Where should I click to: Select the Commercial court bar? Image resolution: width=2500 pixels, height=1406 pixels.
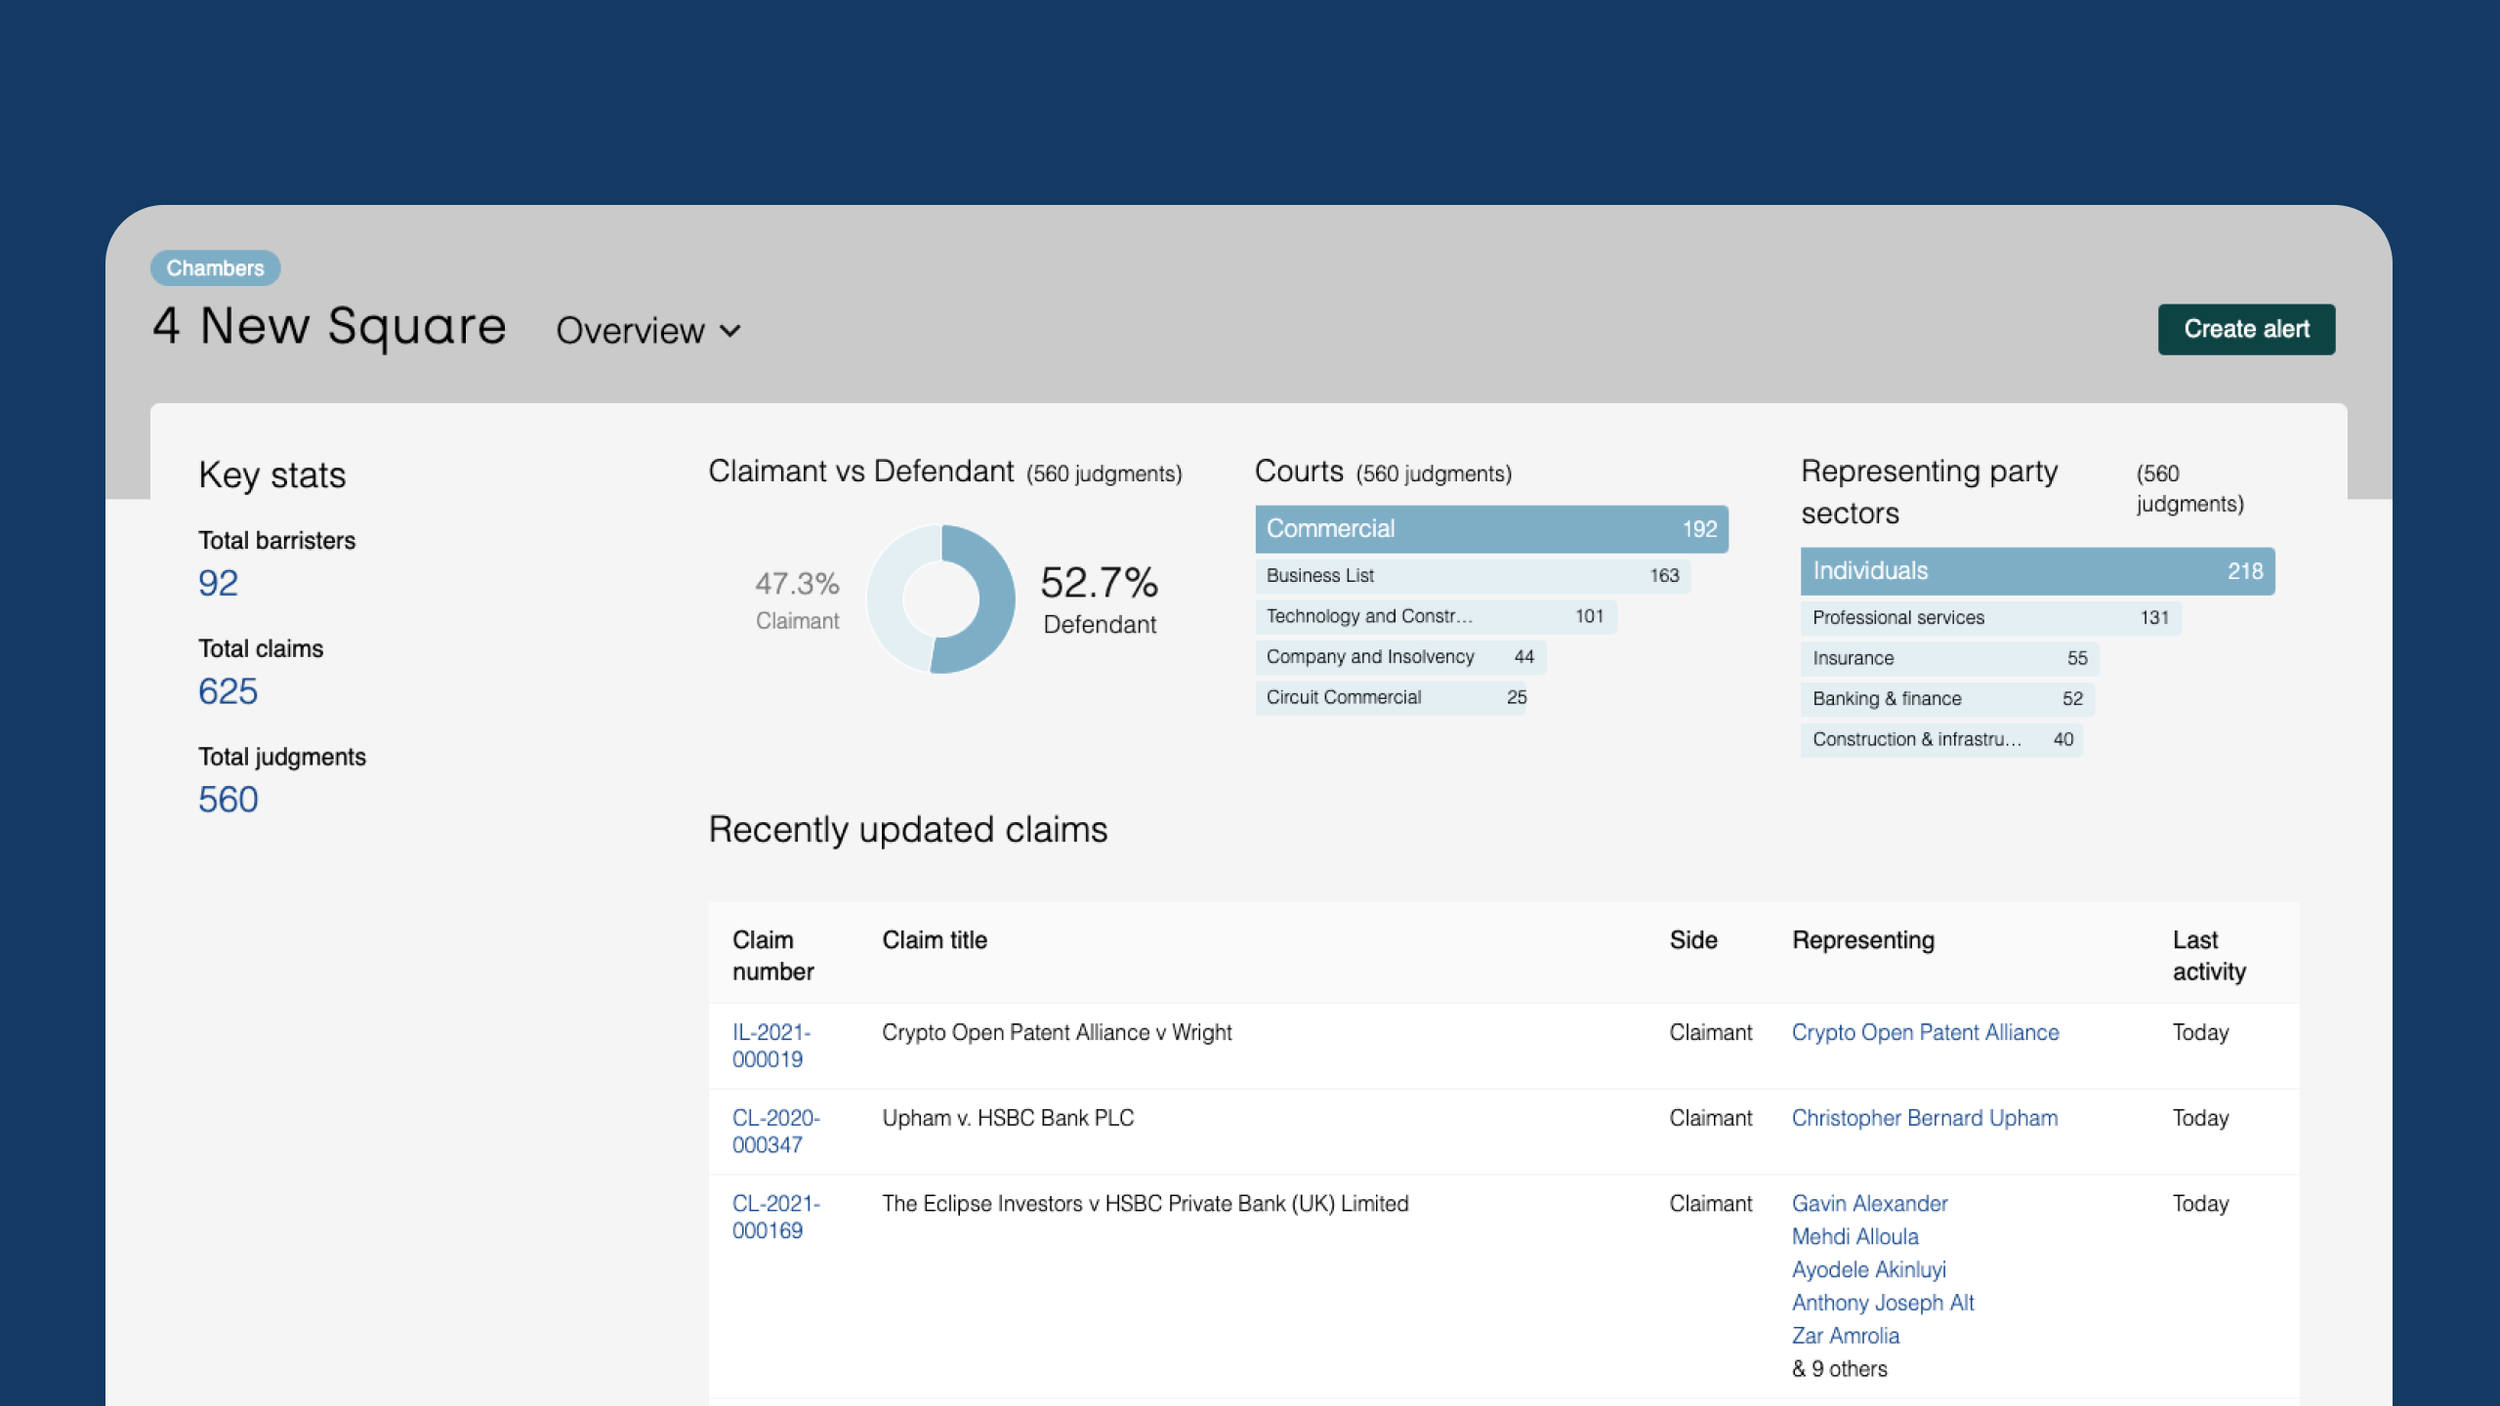1490,529
